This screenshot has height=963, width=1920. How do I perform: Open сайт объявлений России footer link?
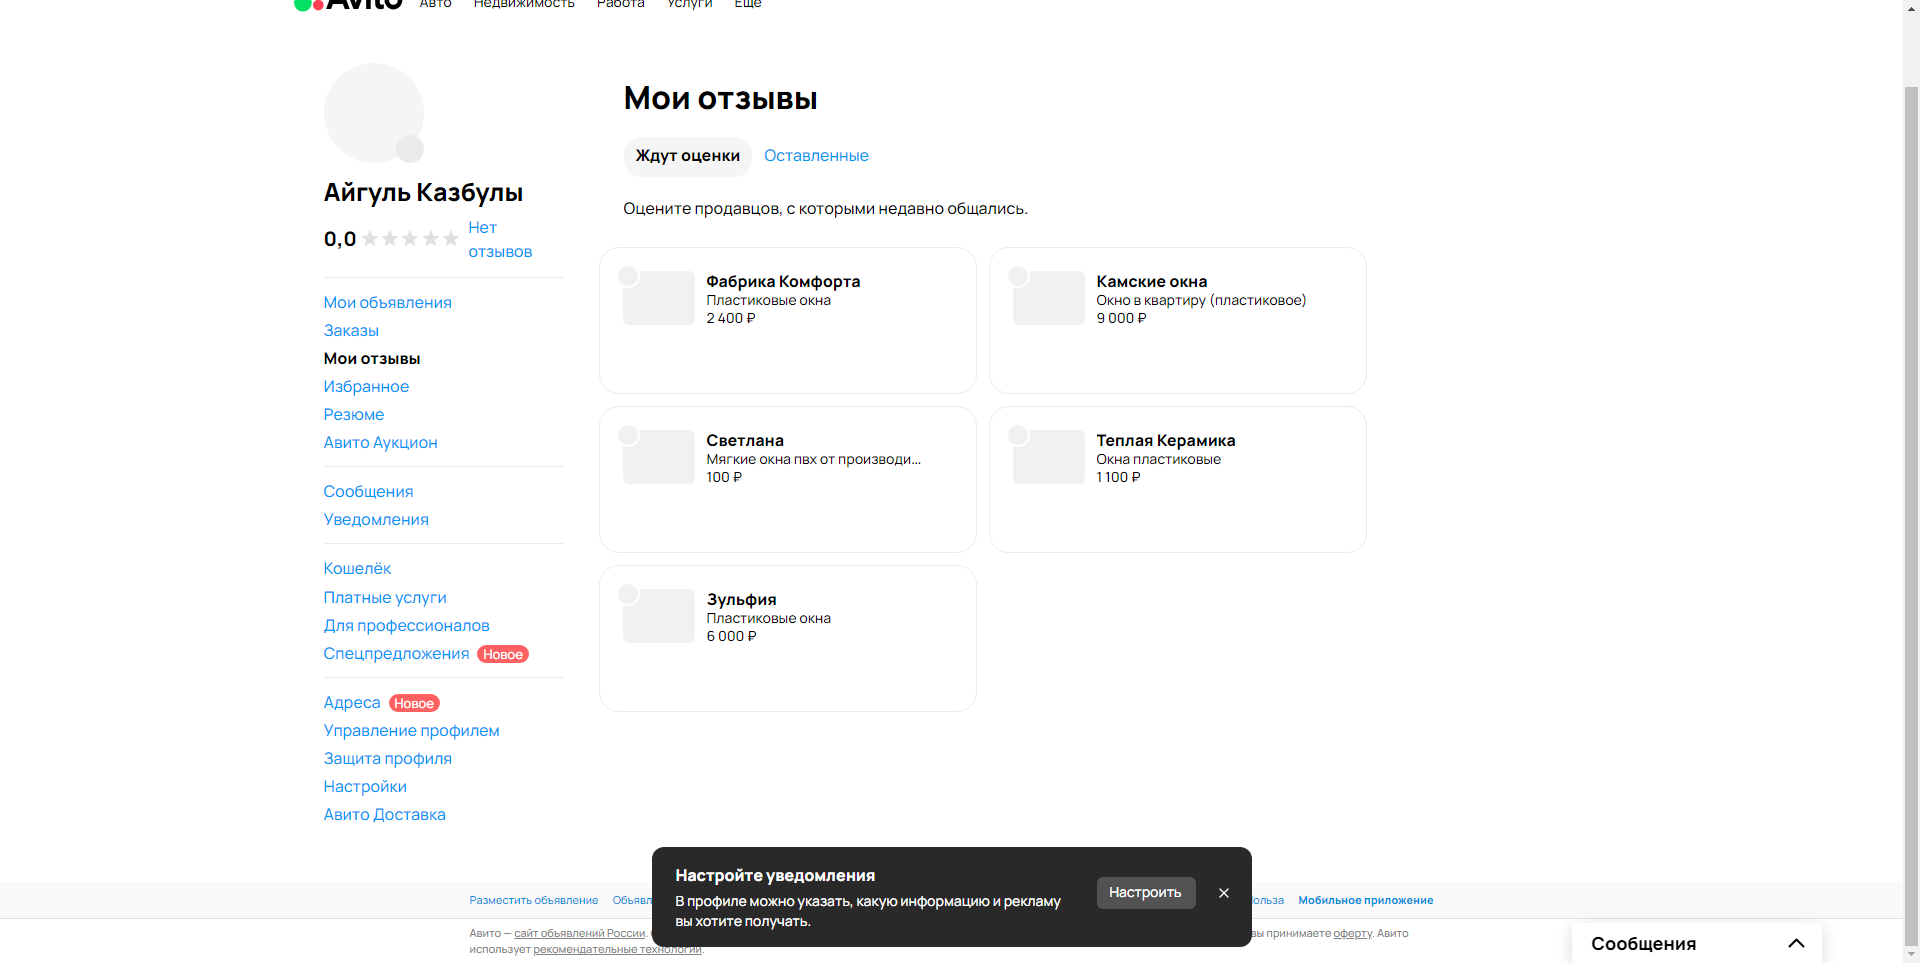[580, 934]
